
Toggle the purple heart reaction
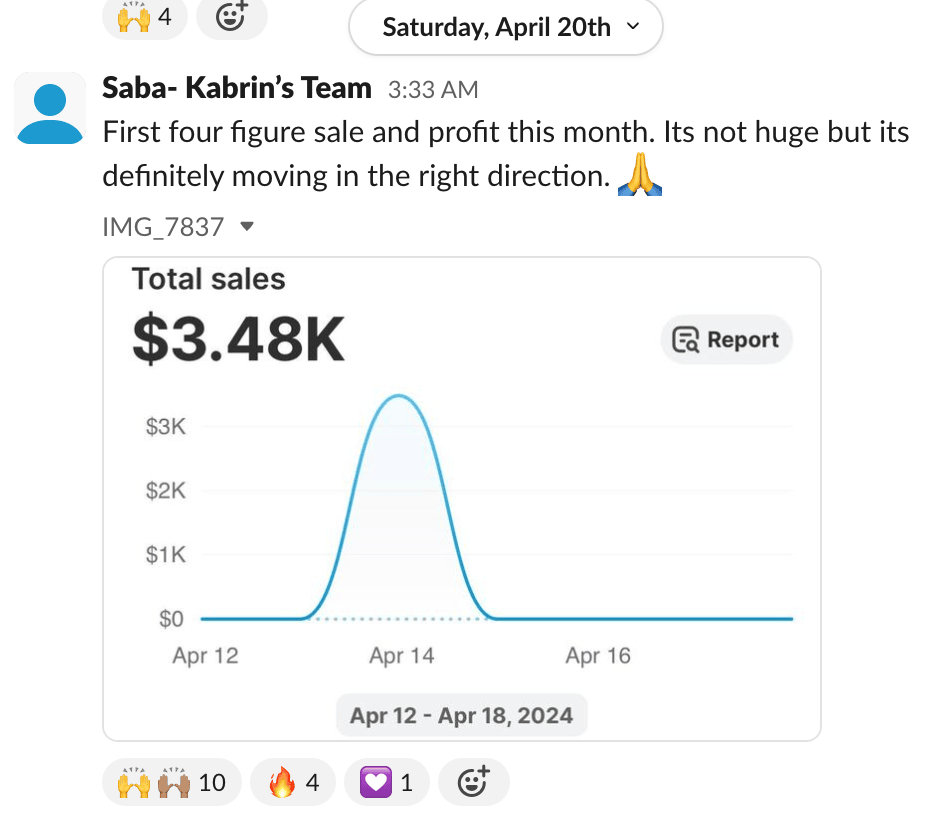click(385, 782)
